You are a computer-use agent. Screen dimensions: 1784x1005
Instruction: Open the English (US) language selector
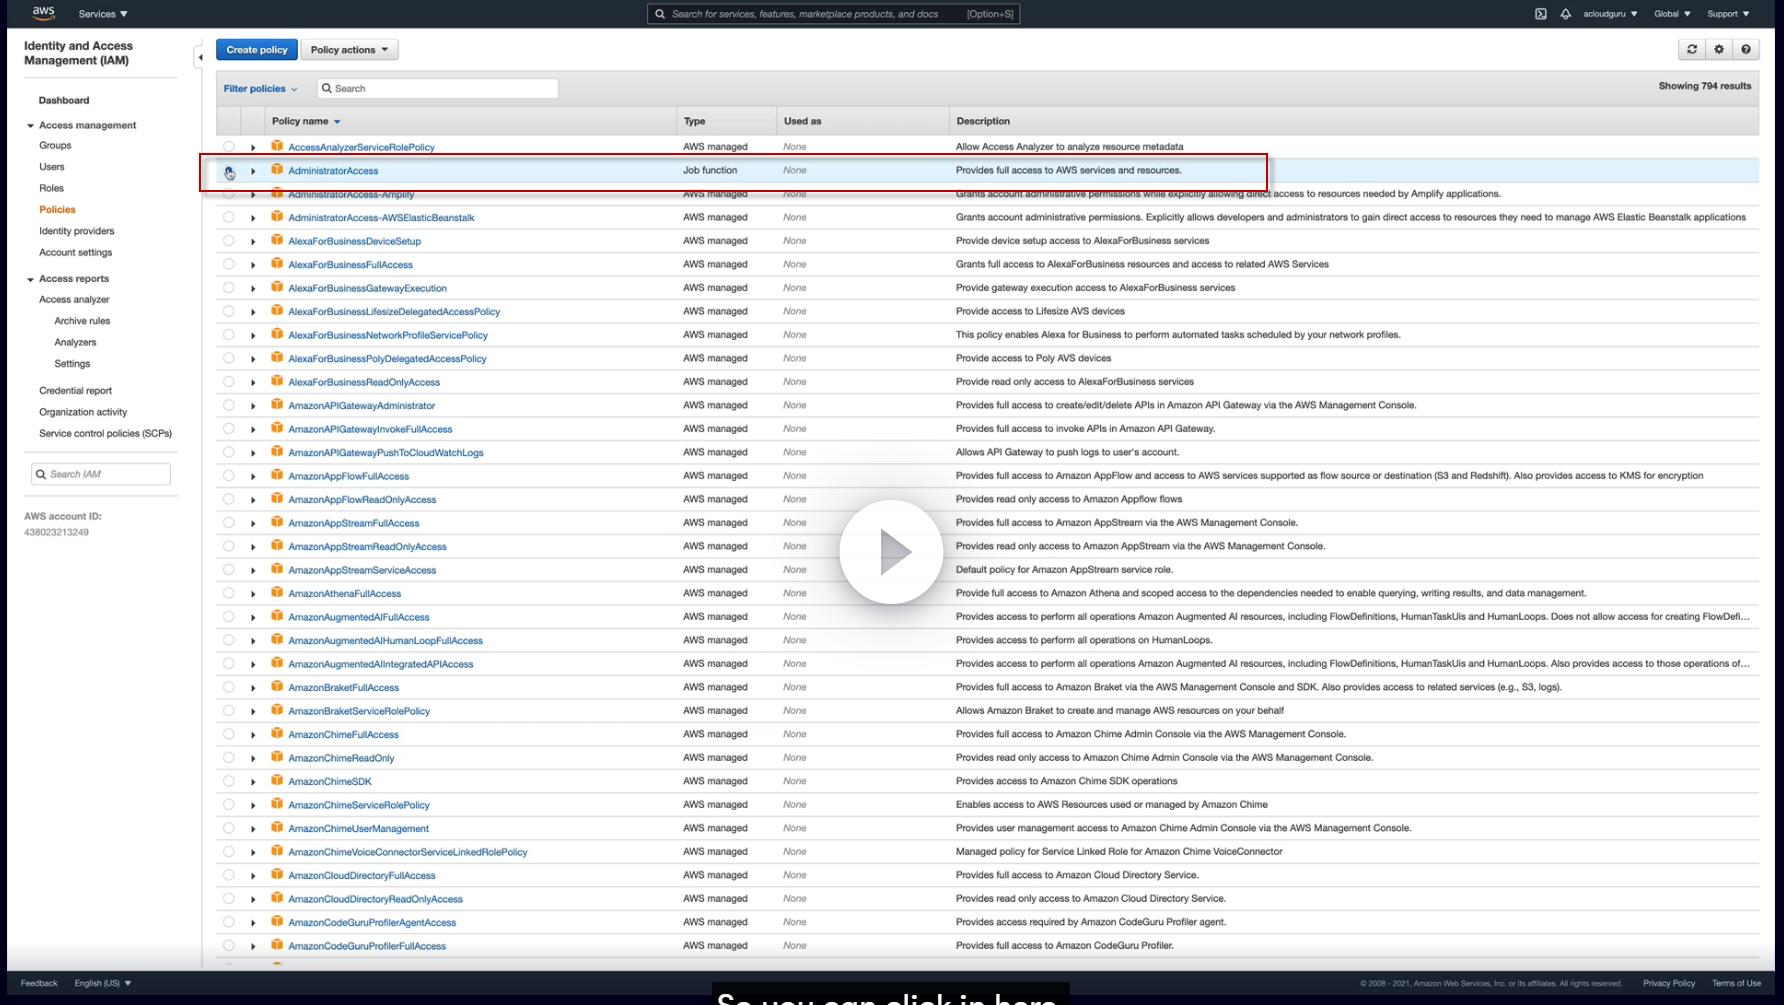tap(103, 983)
